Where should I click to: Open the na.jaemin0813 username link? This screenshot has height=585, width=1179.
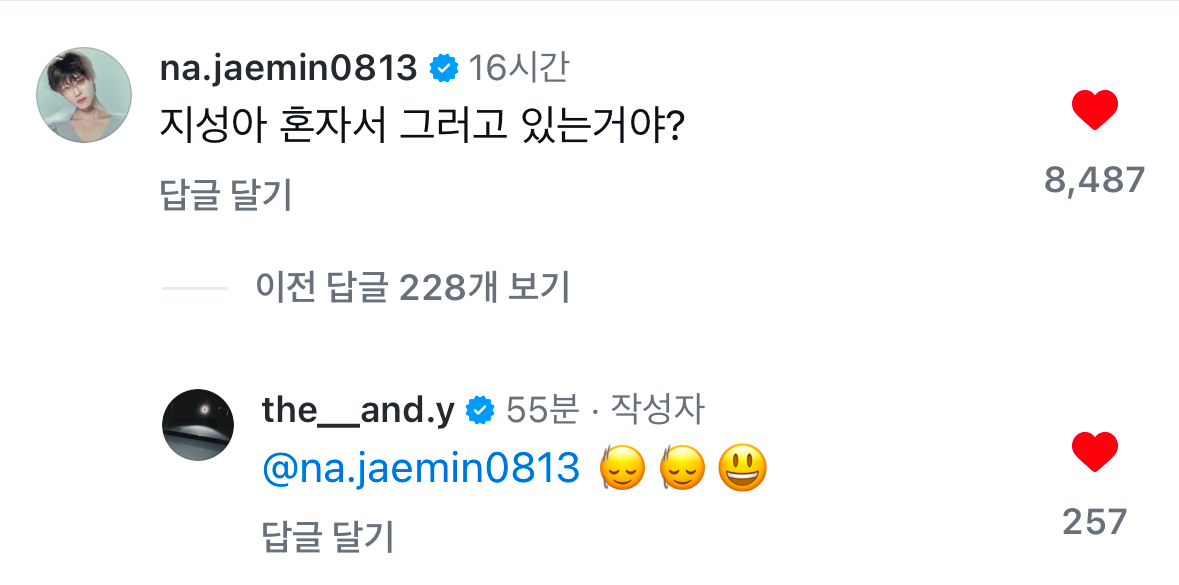click(288, 68)
